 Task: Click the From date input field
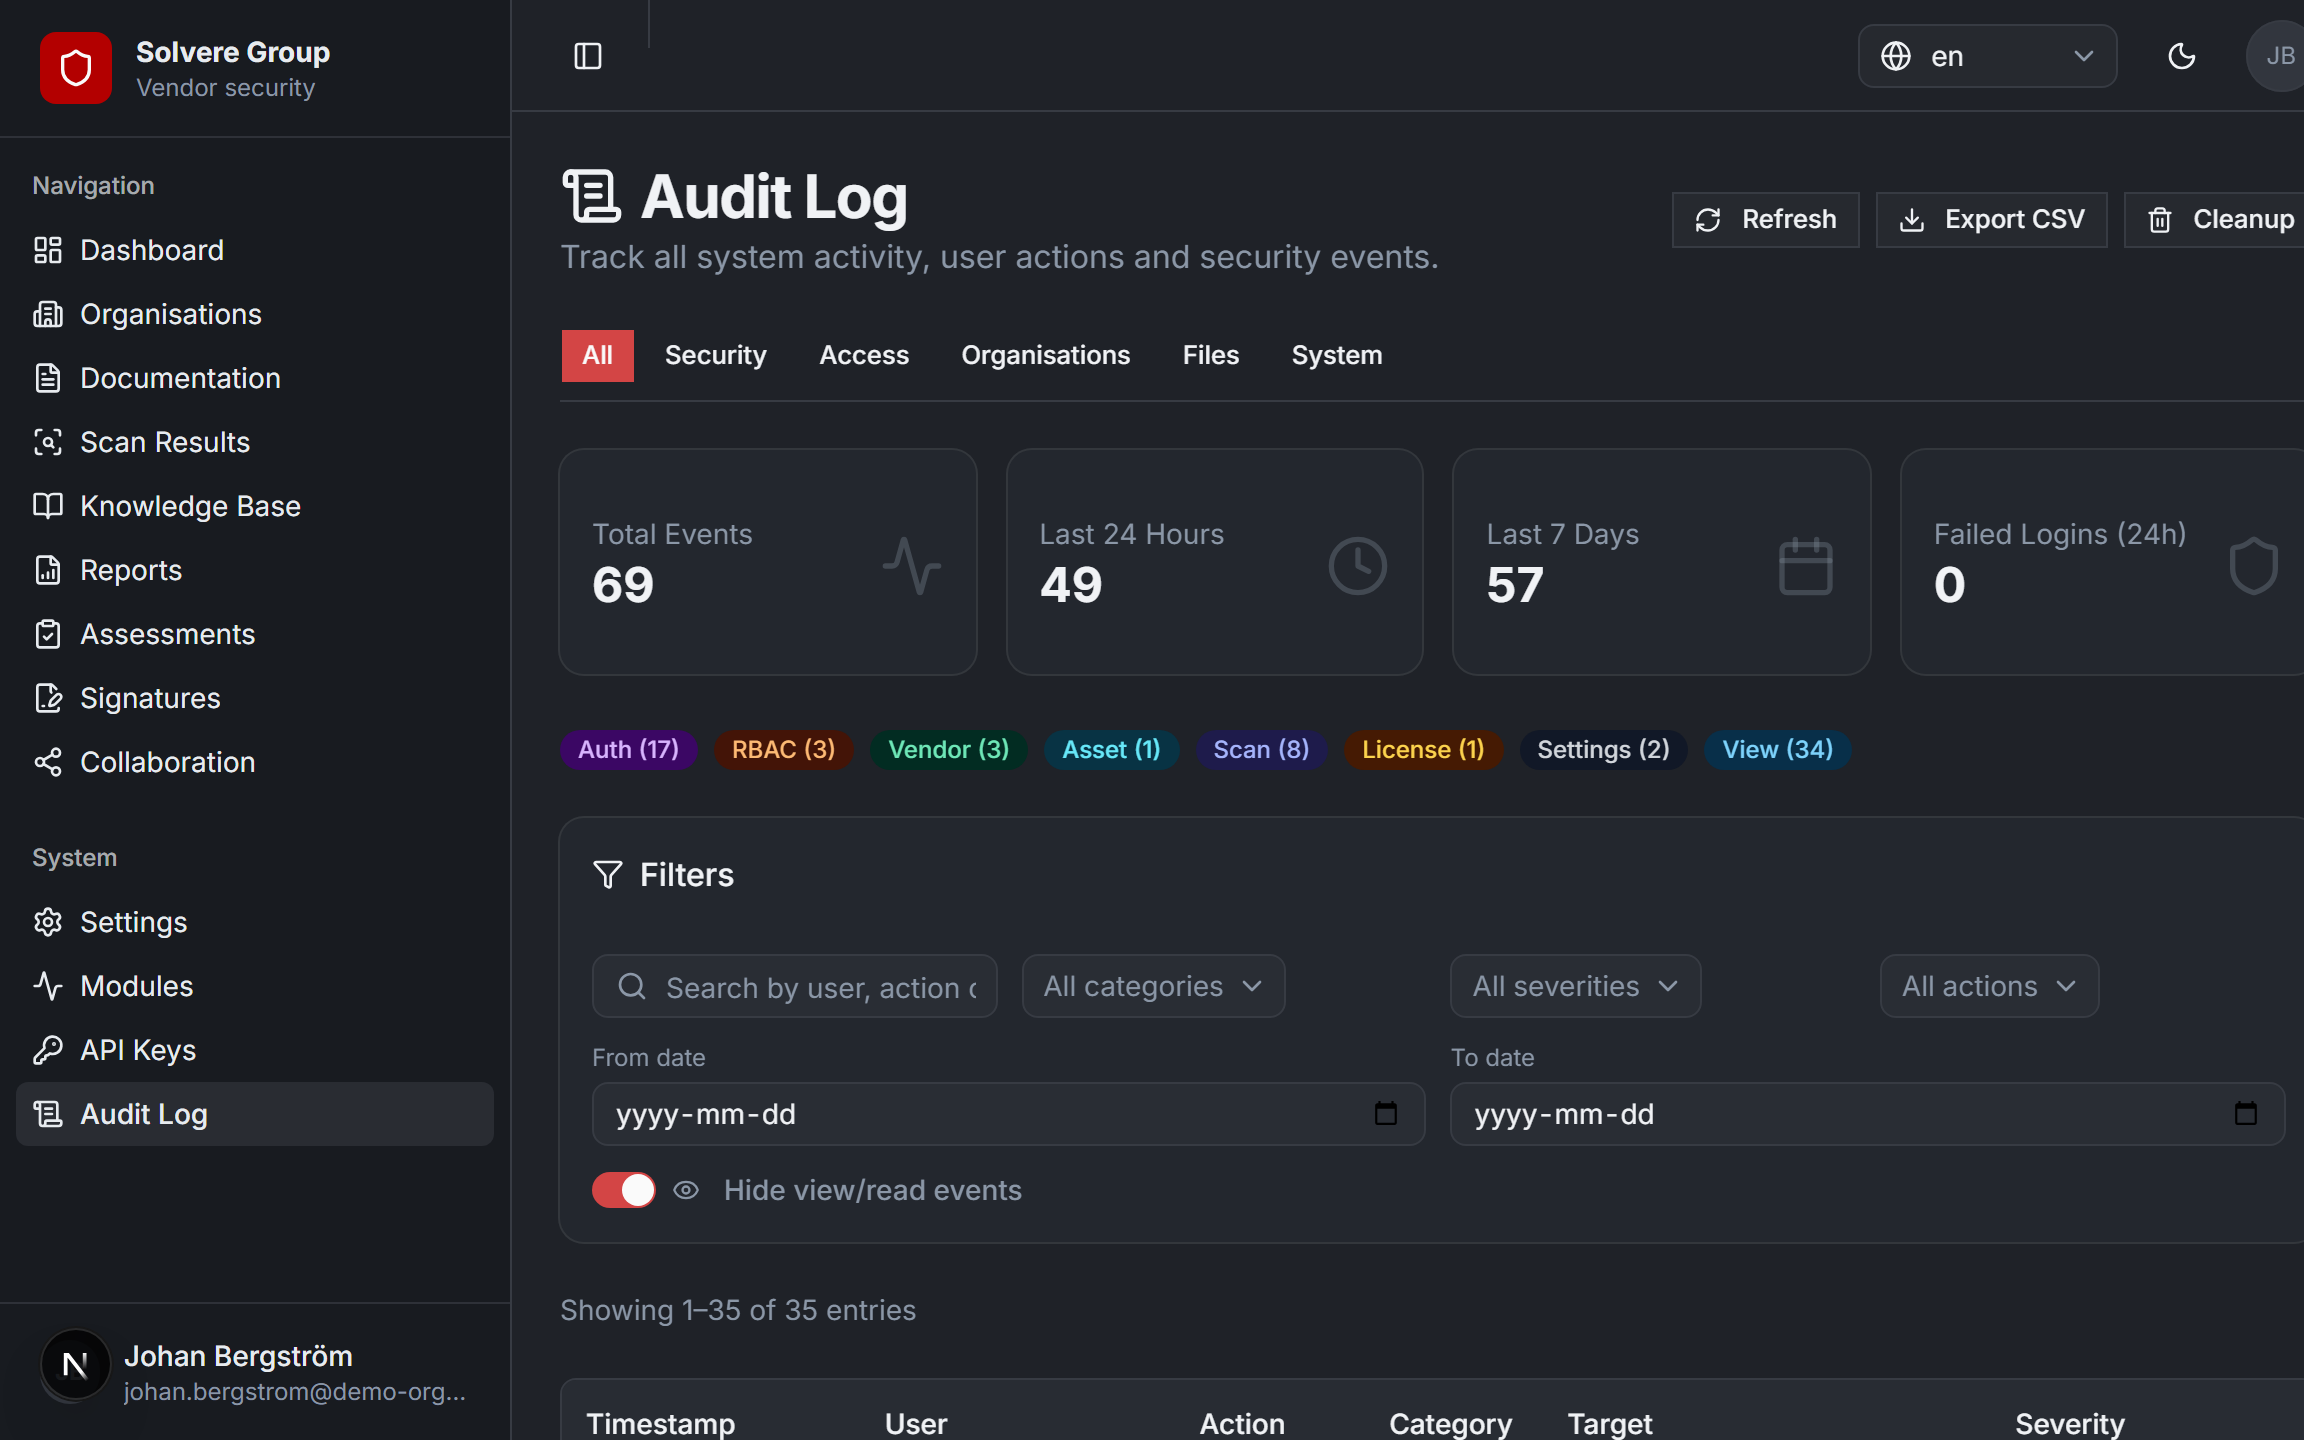pos(1008,1114)
